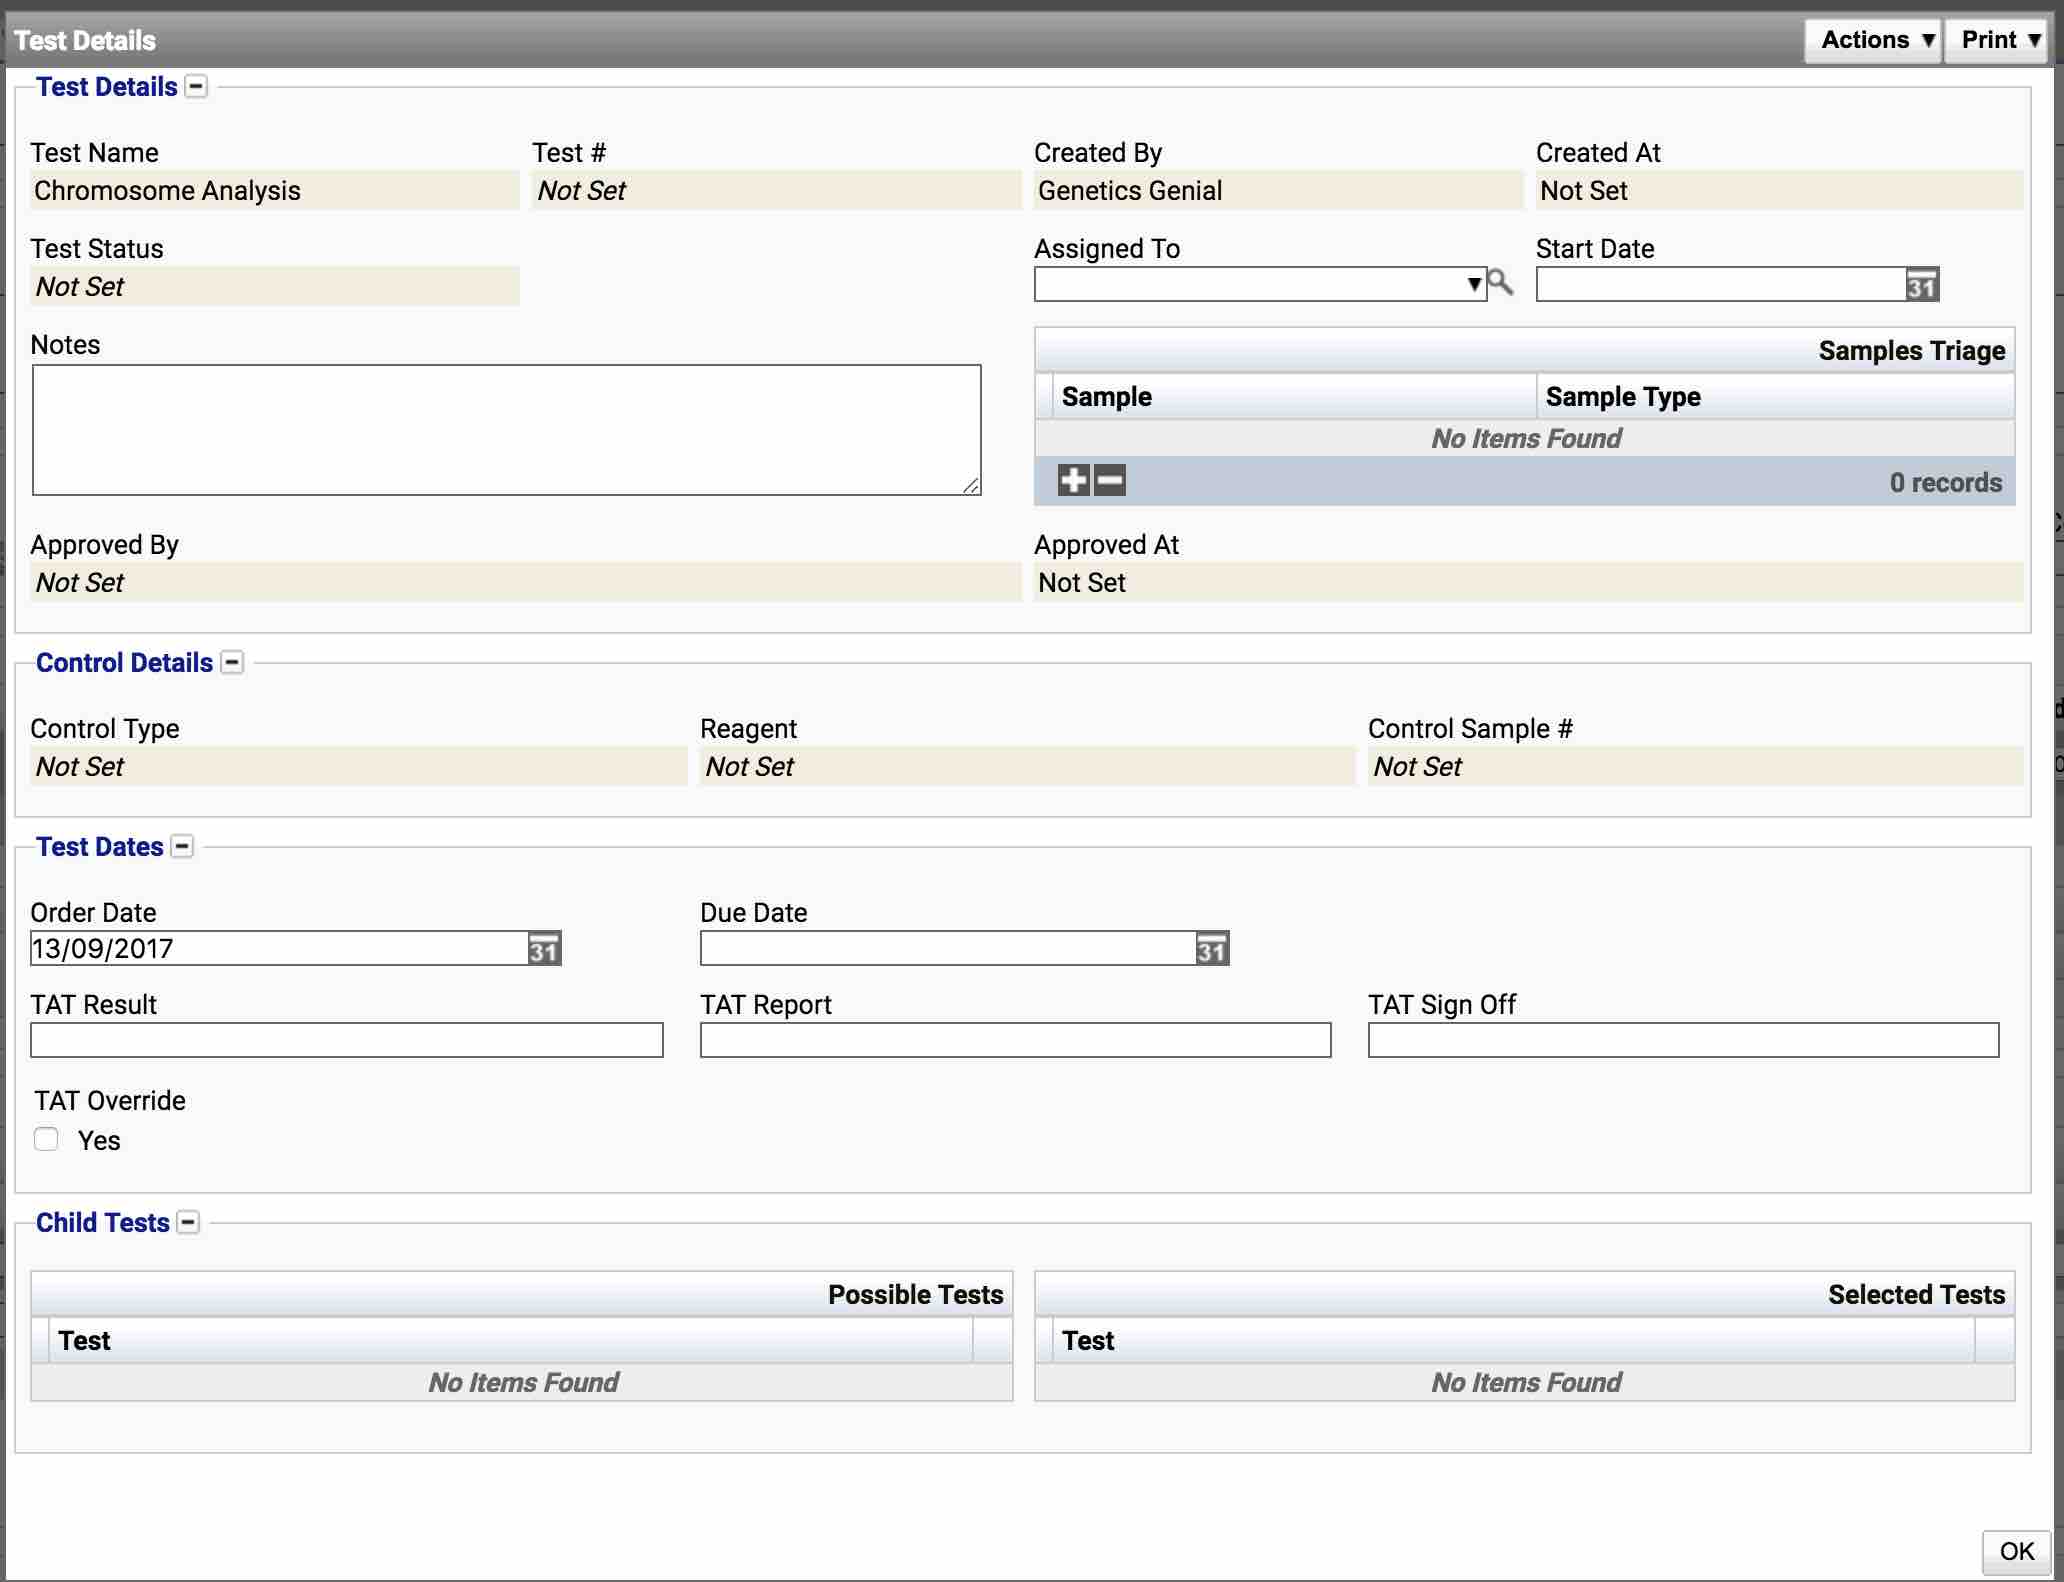Screen dimensions: 2064x1582
Task: Click the Assigned To search magnifier icon
Action: (1500, 283)
